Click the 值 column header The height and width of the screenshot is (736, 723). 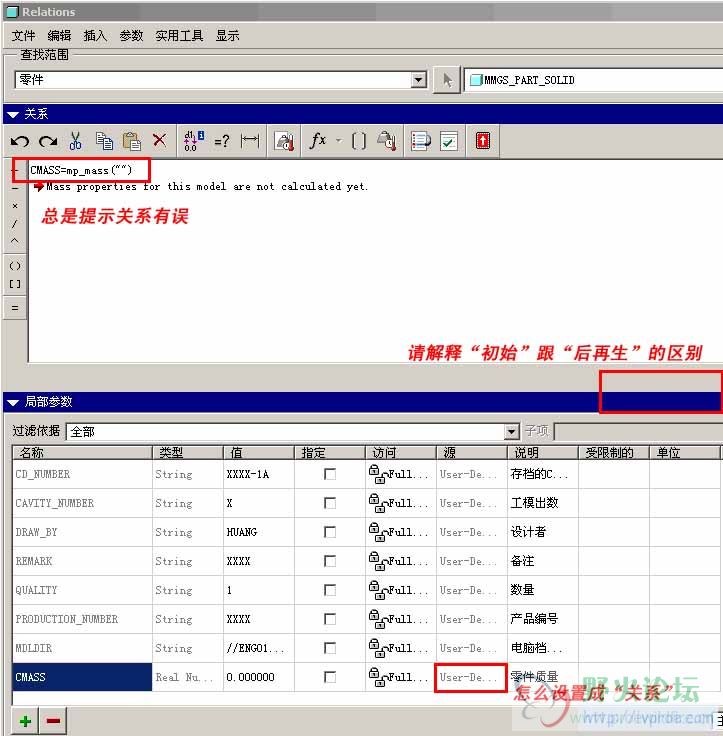(x=259, y=452)
